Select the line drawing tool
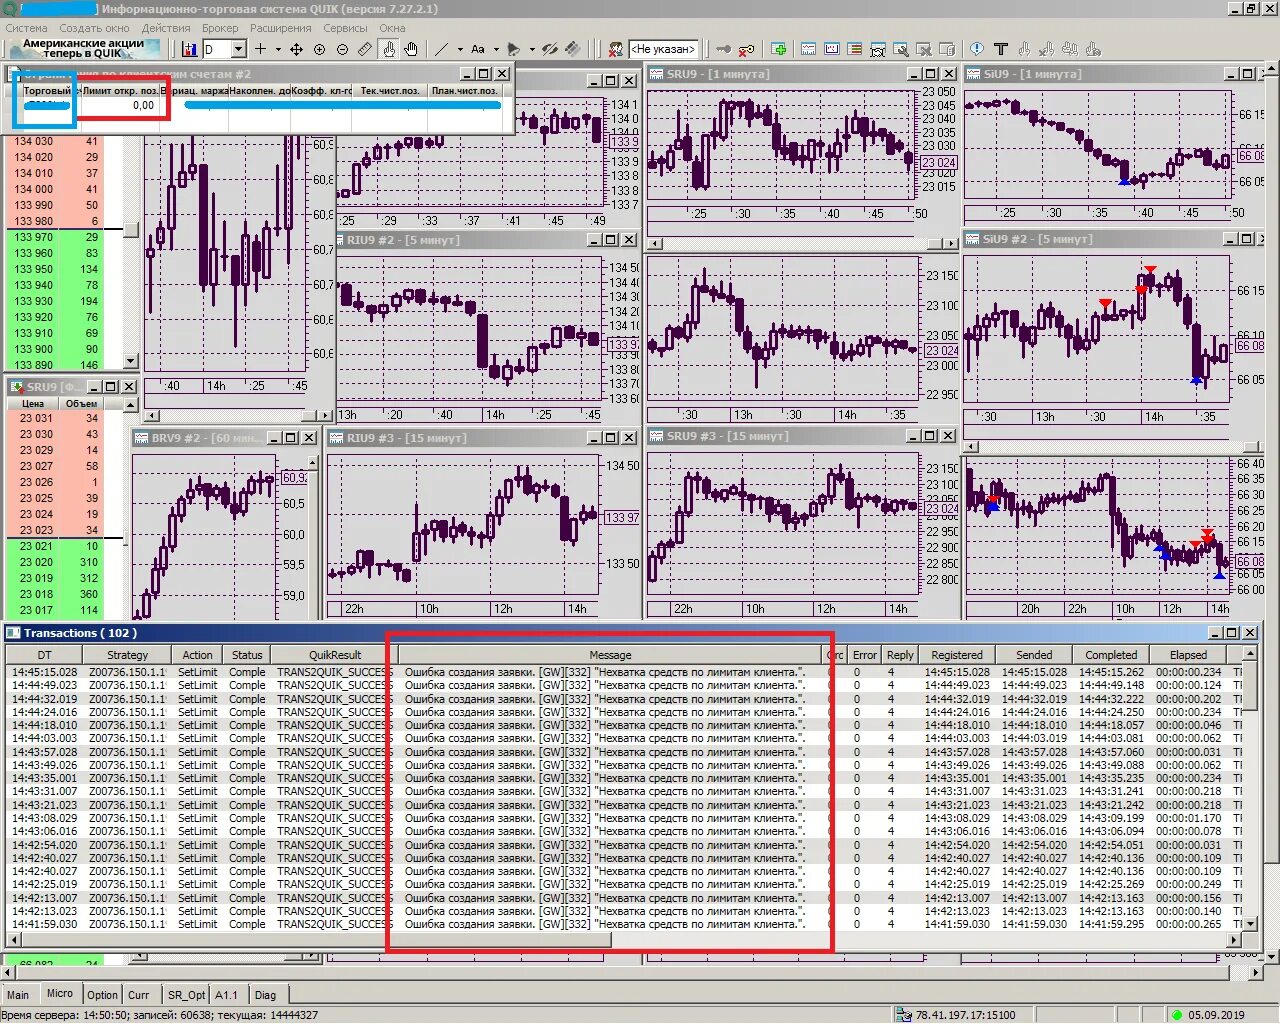Viewport: 1280px width, 1024px height. tap(441, 49)
